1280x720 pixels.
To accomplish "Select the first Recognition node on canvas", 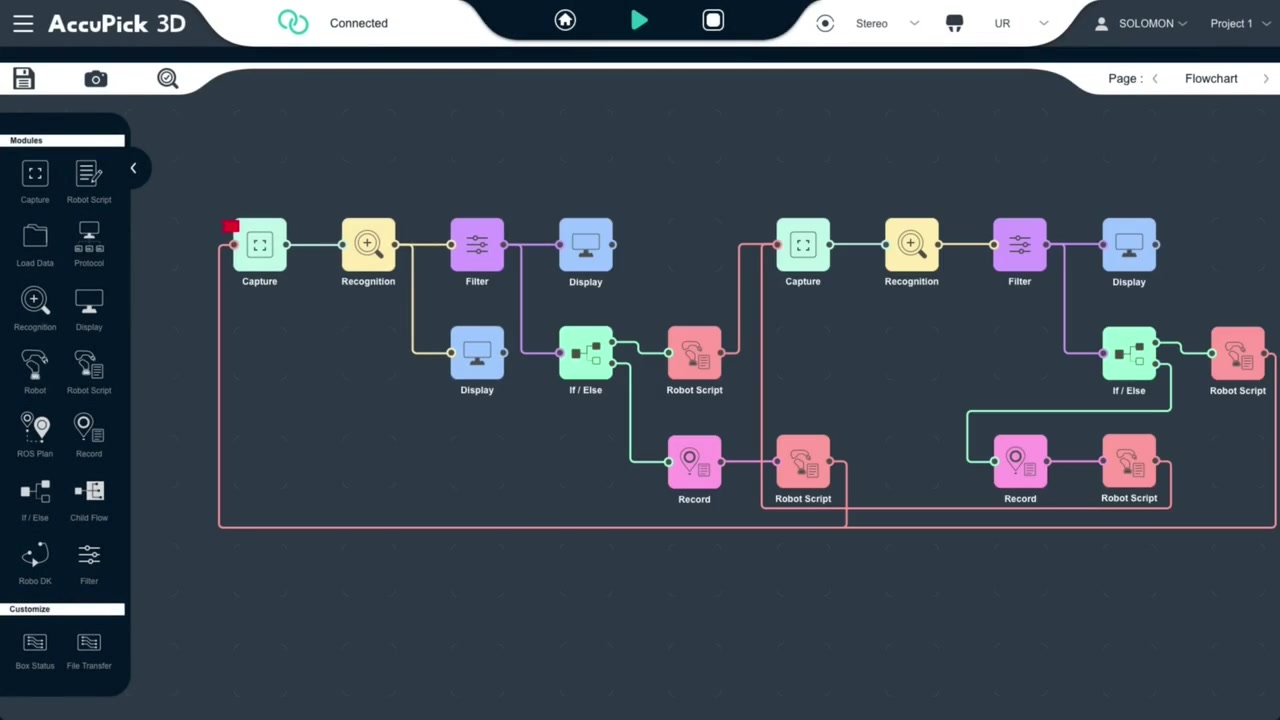I will coord(368,244).
